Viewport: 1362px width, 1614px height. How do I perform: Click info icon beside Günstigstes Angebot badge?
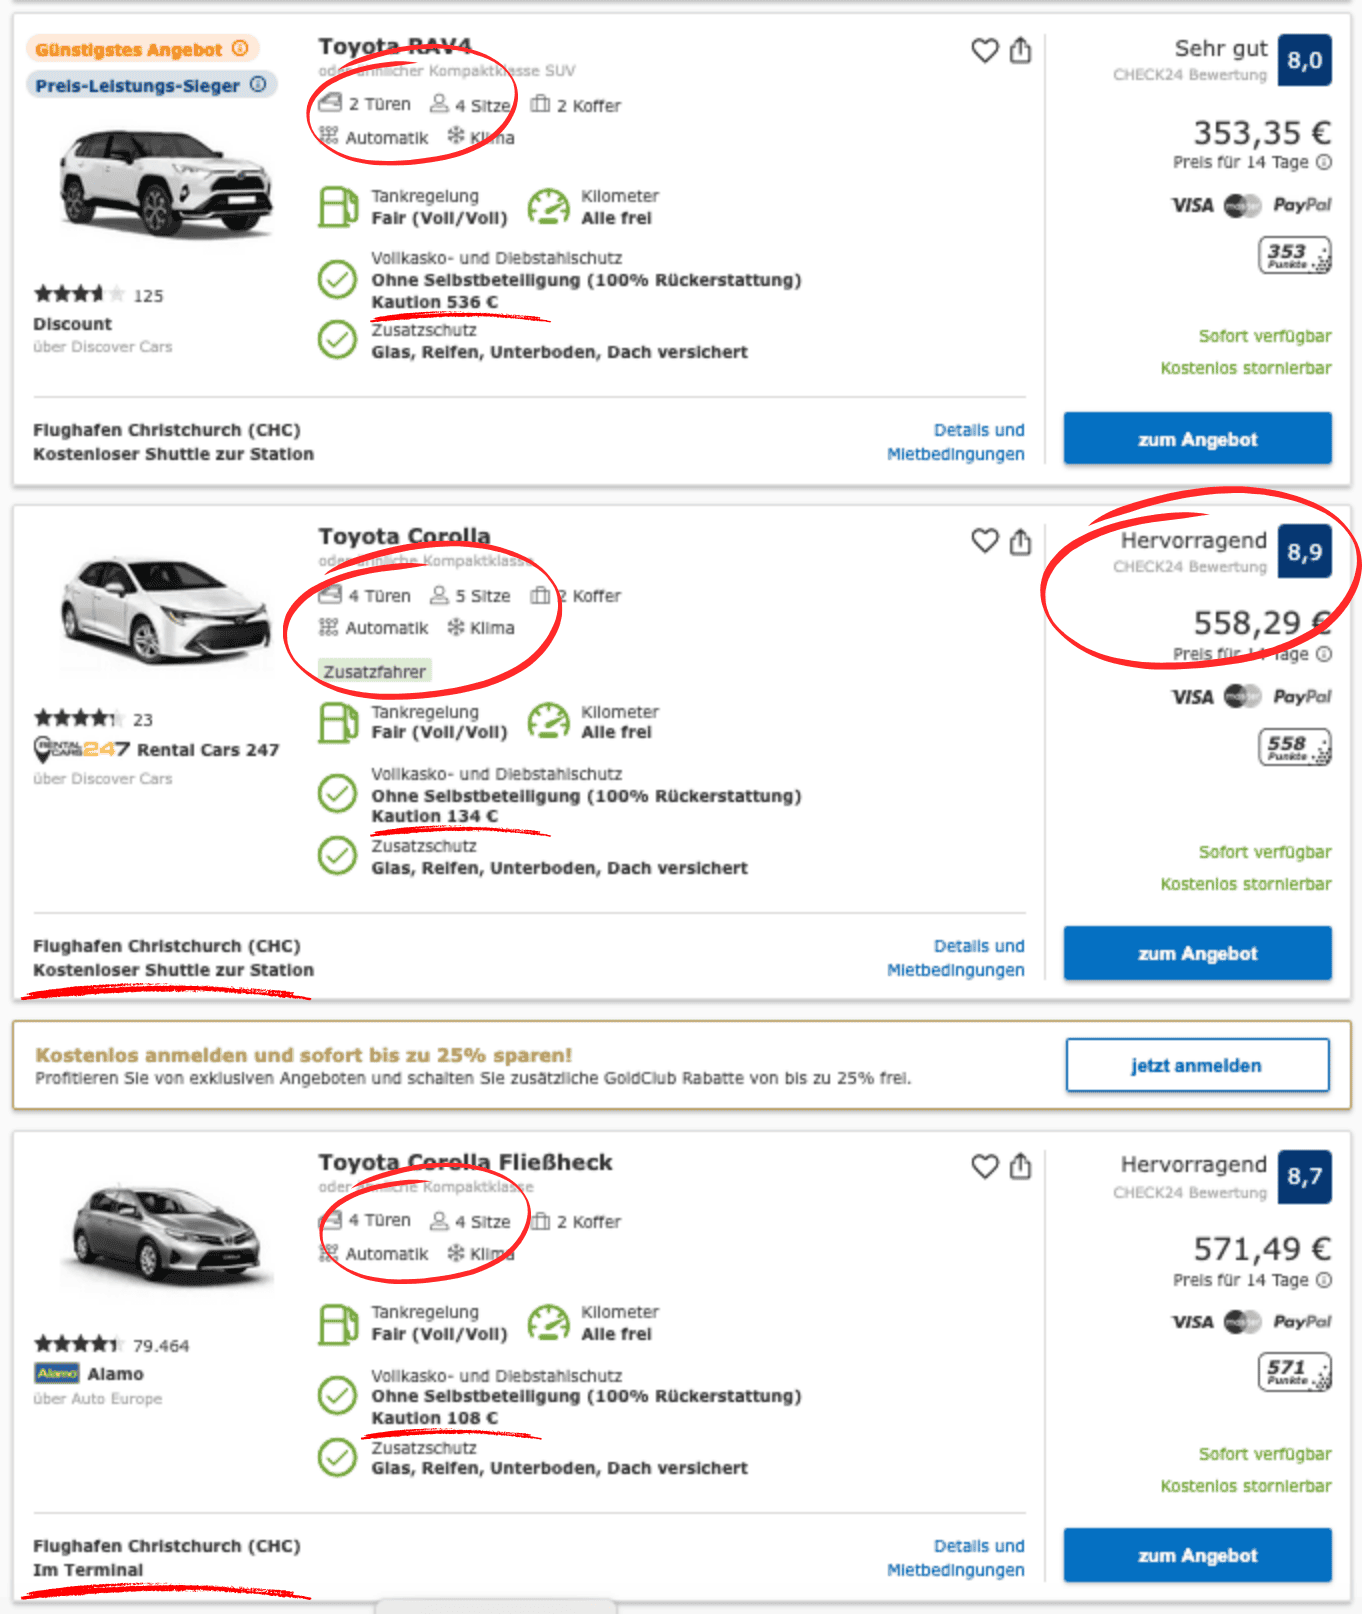240,48
